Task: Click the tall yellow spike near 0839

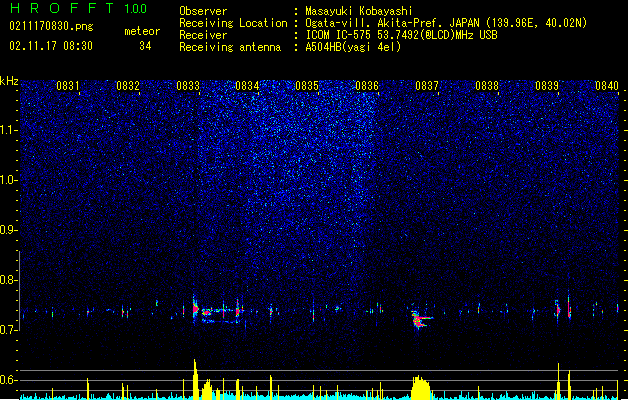Action: tap(558, 381)
